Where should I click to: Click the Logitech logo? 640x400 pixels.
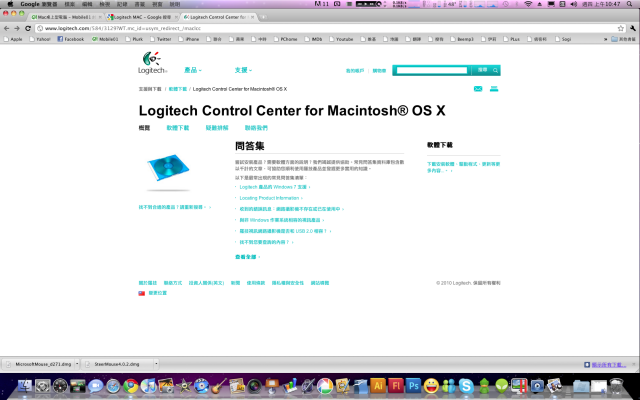152,63
